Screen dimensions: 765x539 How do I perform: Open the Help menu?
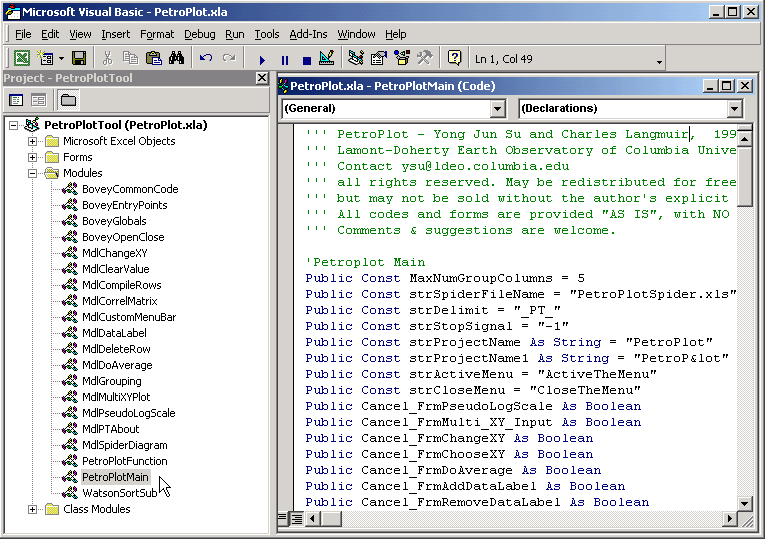(x=396, y=34)
